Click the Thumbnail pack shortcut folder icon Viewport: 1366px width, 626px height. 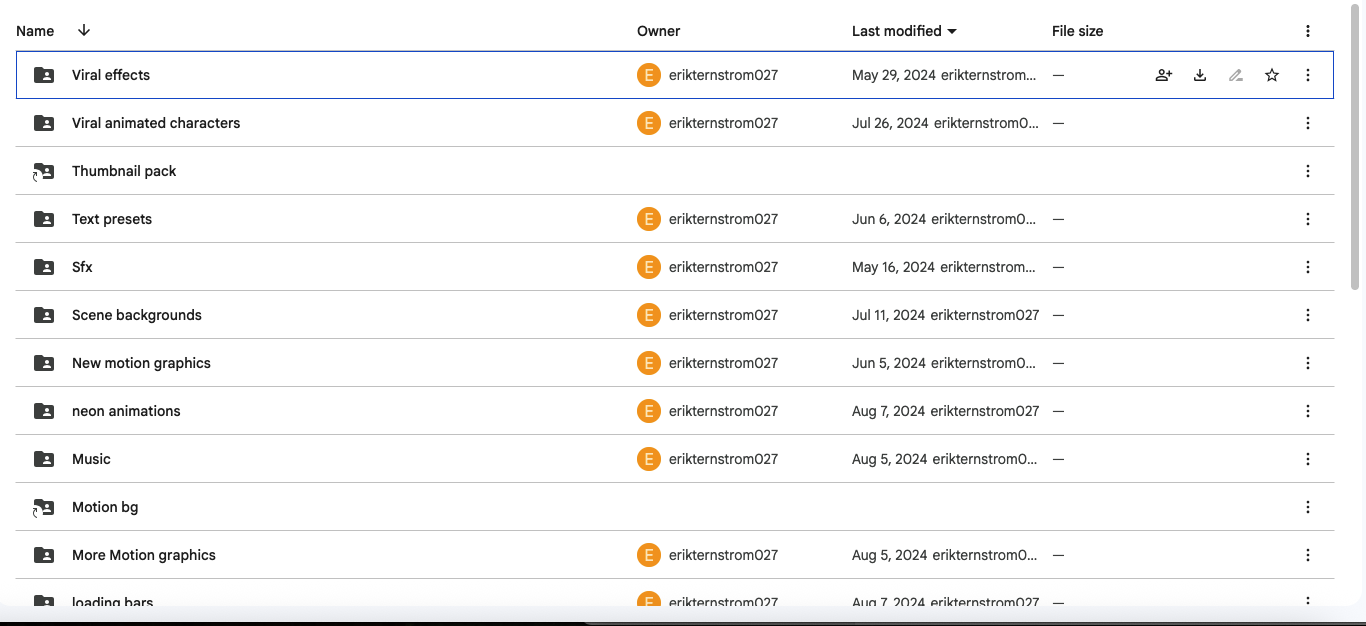click(x=44, y=171)
